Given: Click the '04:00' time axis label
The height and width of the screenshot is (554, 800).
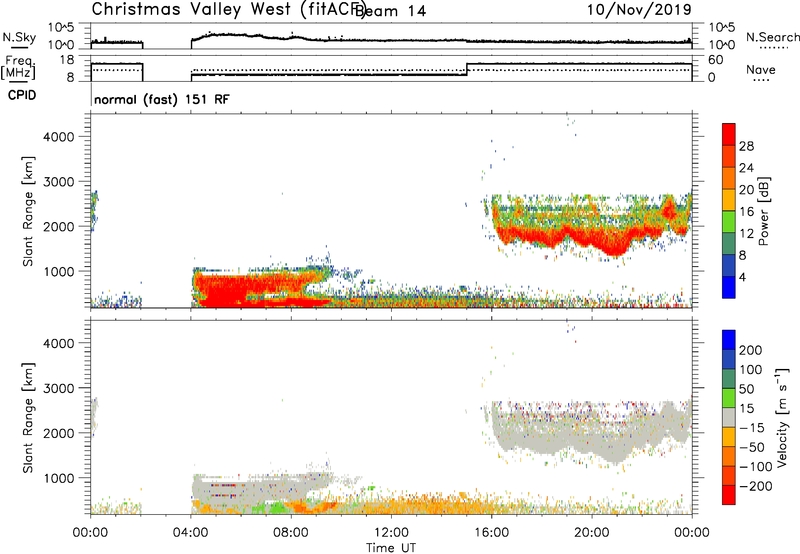Looking at the screenshot, I should [x=191, y=533].
